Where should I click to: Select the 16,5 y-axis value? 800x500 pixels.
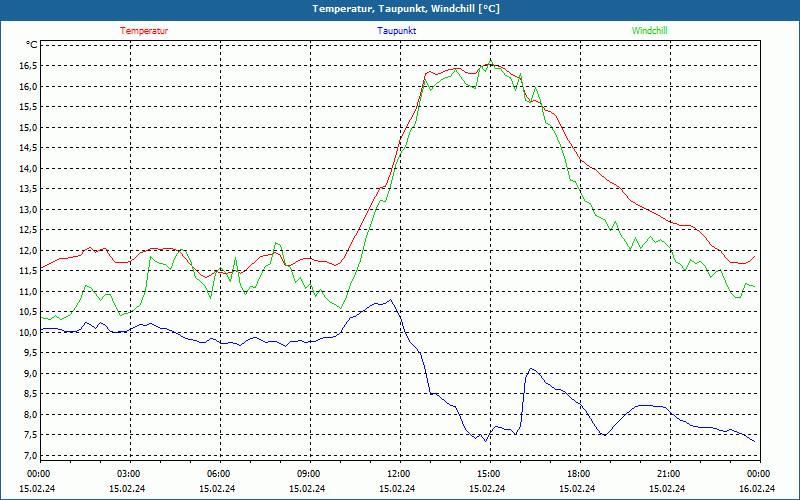click(x=28, y=66)
